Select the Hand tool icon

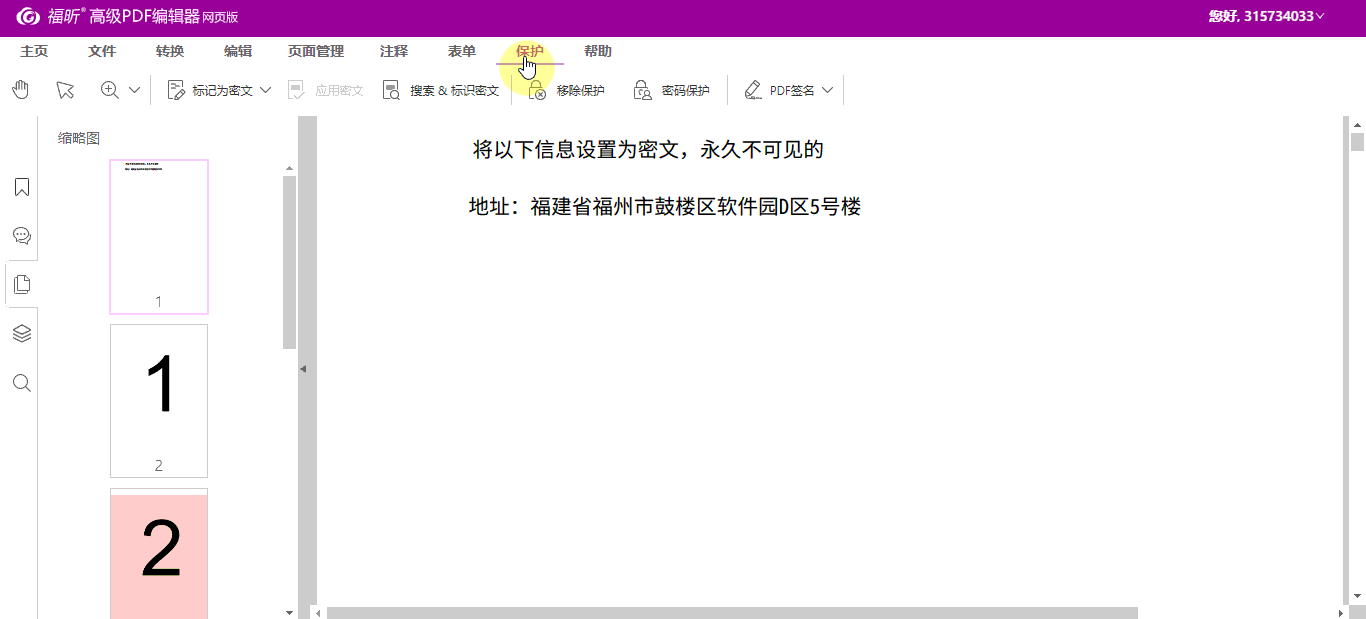tap(21, 90)
